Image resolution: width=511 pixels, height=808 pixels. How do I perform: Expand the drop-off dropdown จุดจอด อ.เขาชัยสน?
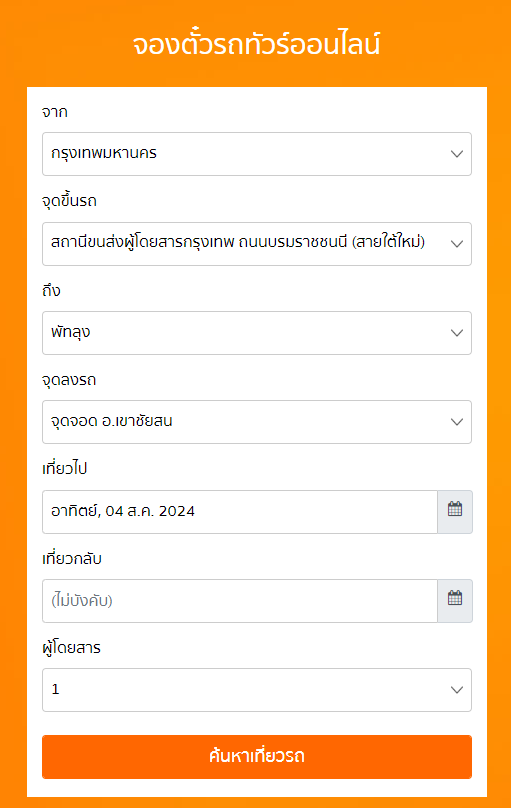[x=257, y=422]
